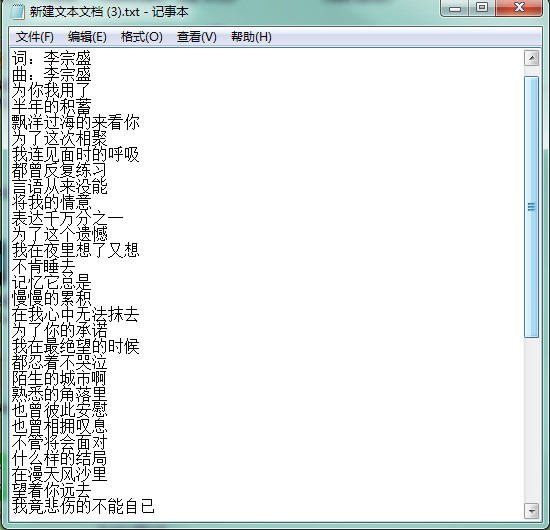Screen dimensions: 550x530
Task: Click the line 不管将会面对
Action: tap(60, 443)
